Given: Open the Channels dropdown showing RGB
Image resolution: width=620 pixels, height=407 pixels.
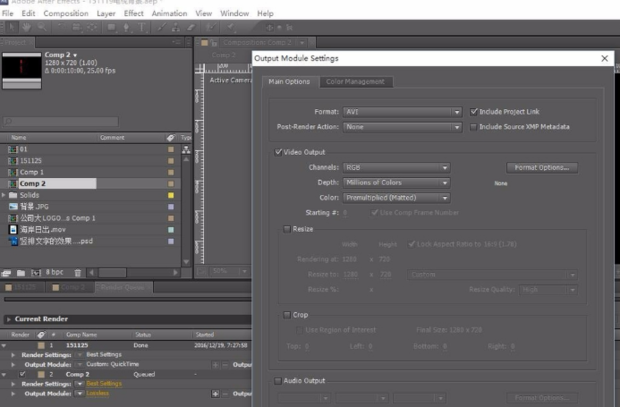Looking at the screenshot, I should (396, 168).
